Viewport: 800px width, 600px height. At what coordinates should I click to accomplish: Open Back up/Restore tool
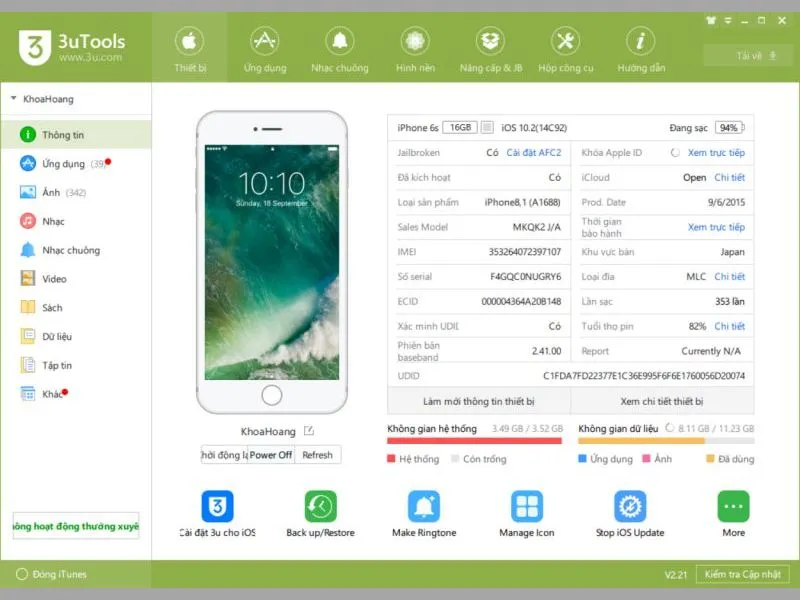click(320, 514)
